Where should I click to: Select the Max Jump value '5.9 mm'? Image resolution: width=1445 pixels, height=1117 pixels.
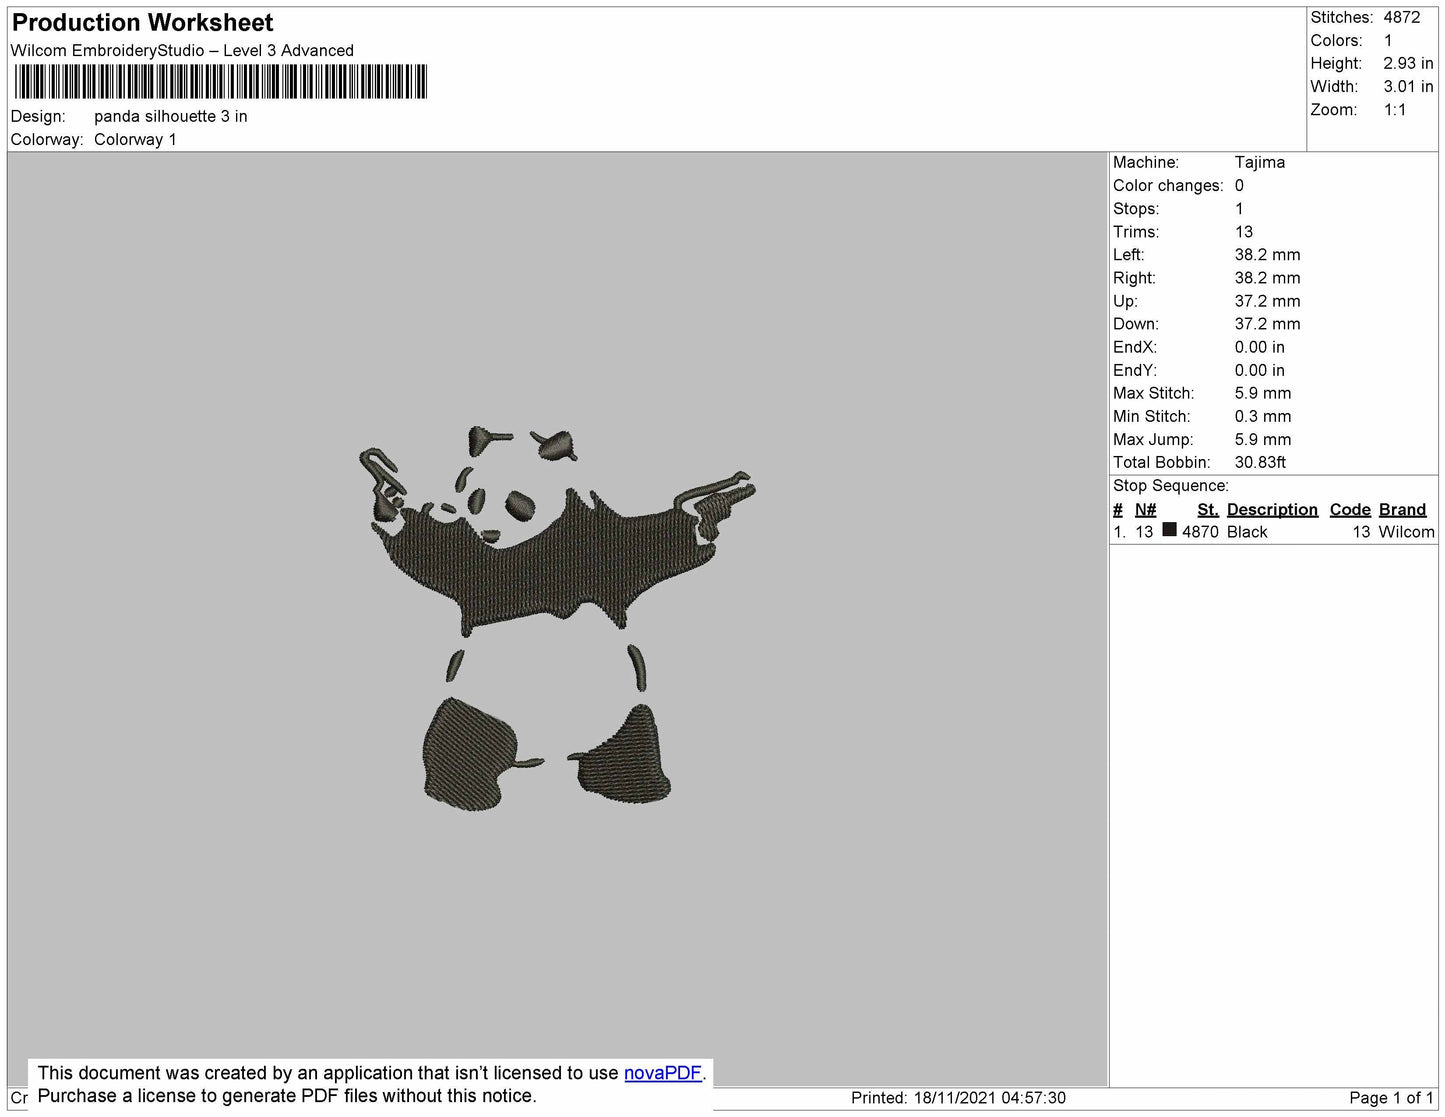[1263, 439]
